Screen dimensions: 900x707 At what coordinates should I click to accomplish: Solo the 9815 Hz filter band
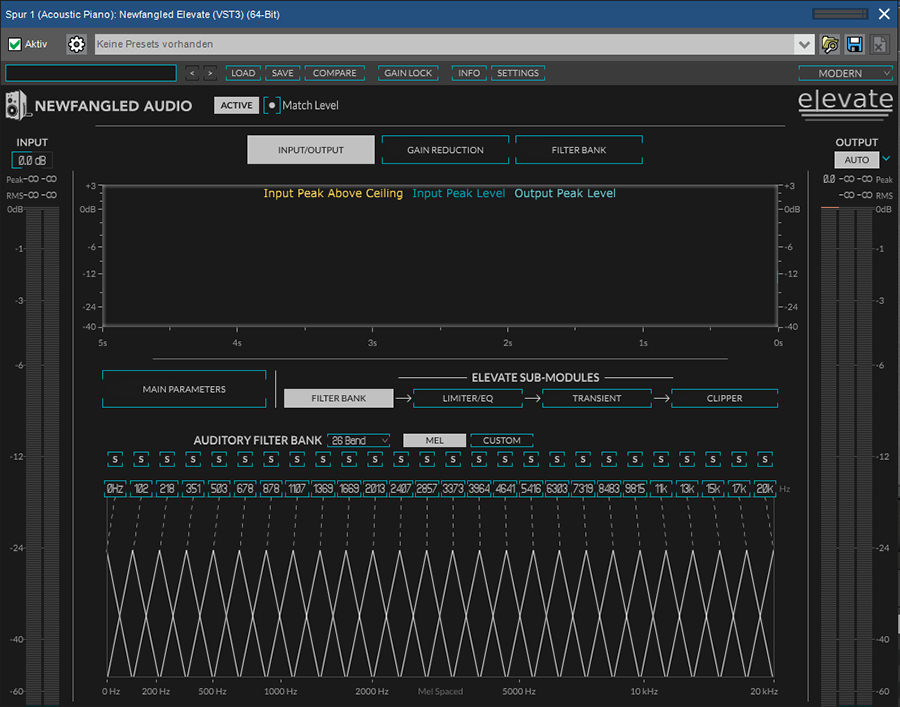(635, 459)
